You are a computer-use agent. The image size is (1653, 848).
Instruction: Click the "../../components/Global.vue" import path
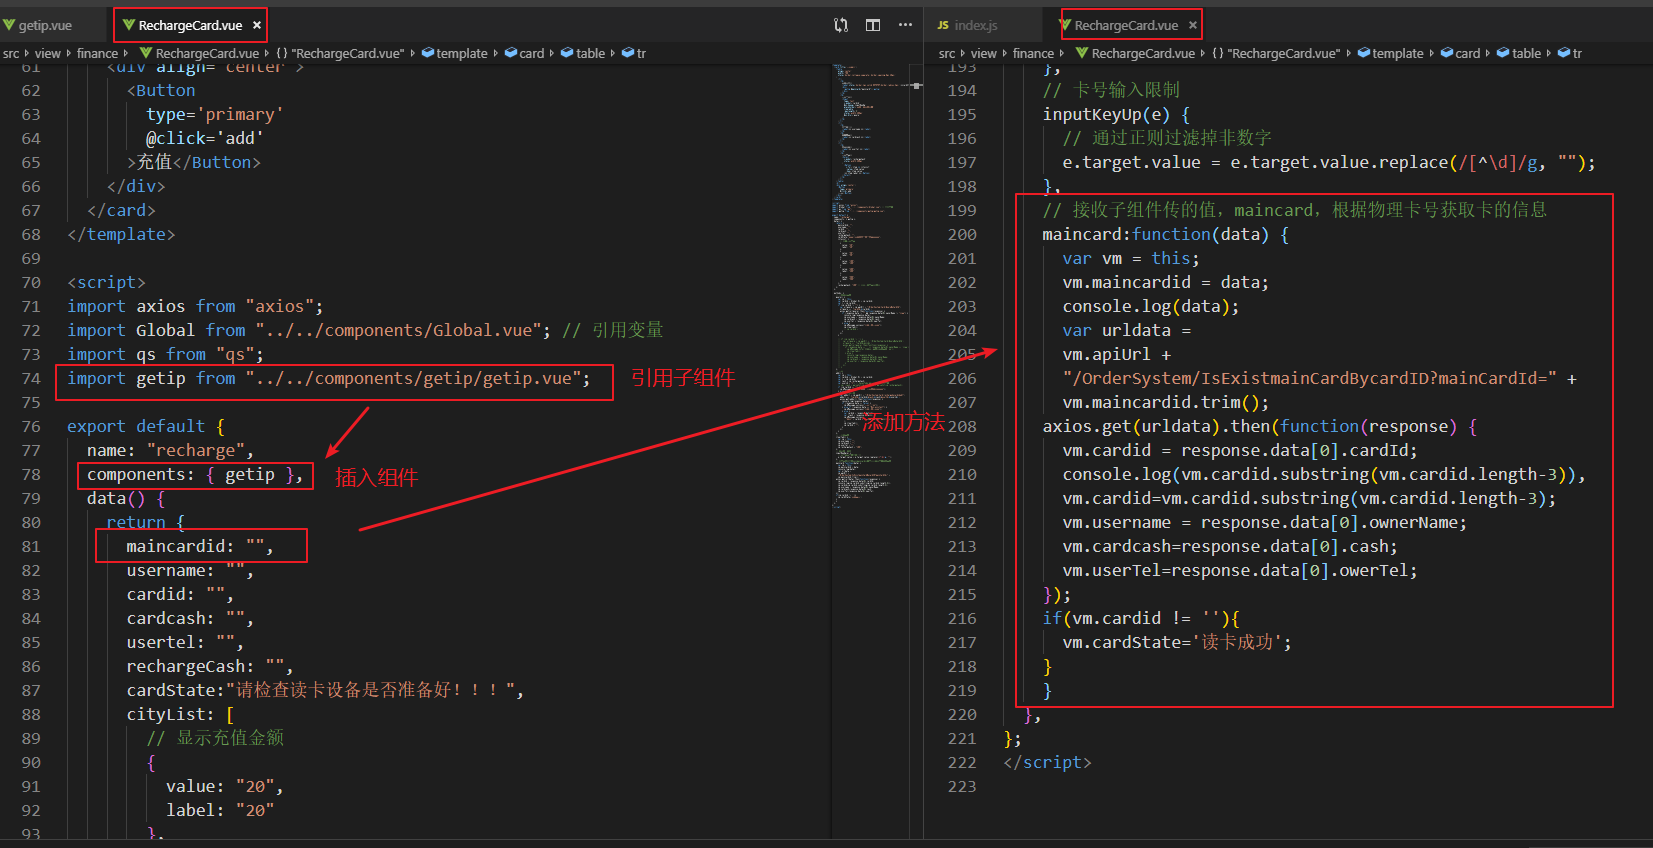[397, 330]
